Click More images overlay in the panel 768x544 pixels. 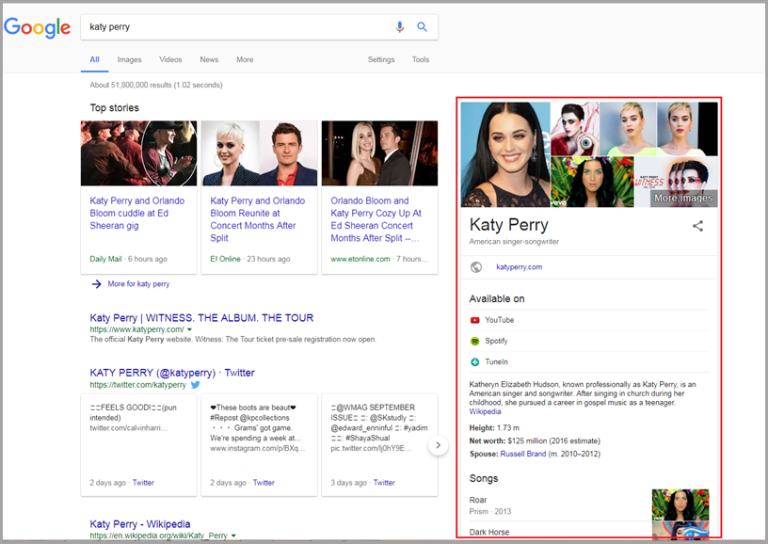pos(683,198)
